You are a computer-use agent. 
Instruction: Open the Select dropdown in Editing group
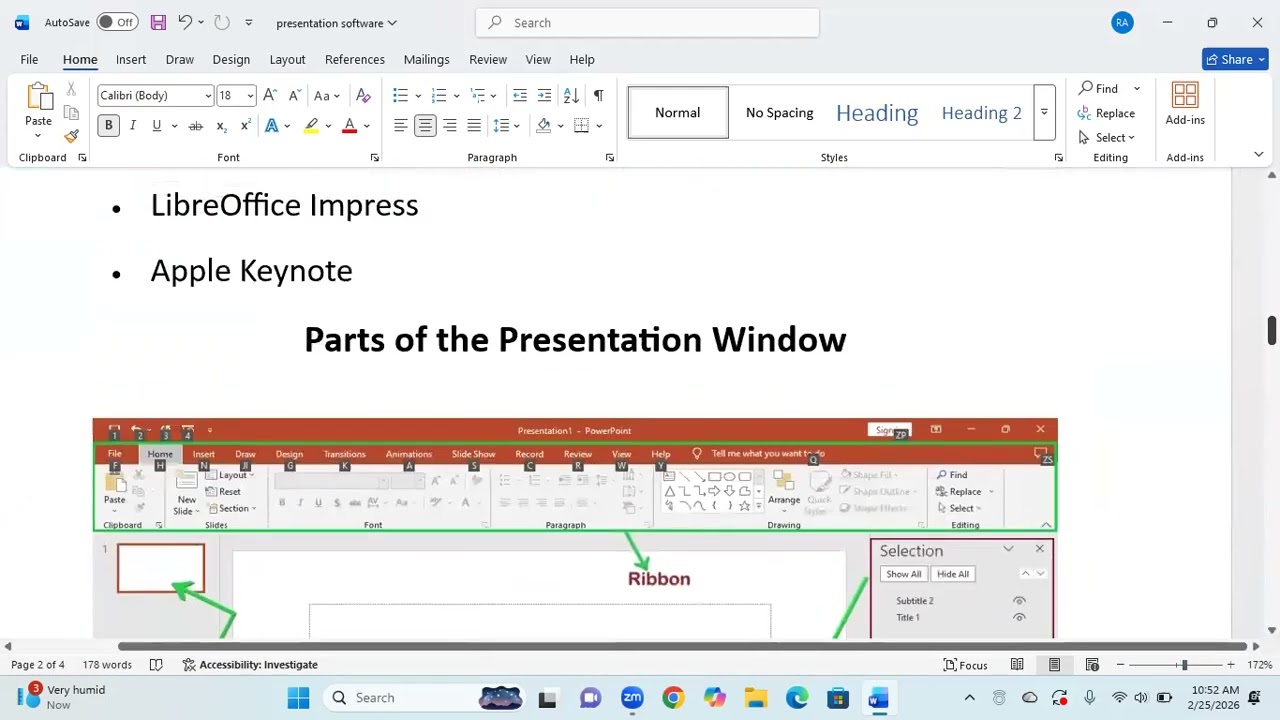click(x=1107, y=137)
